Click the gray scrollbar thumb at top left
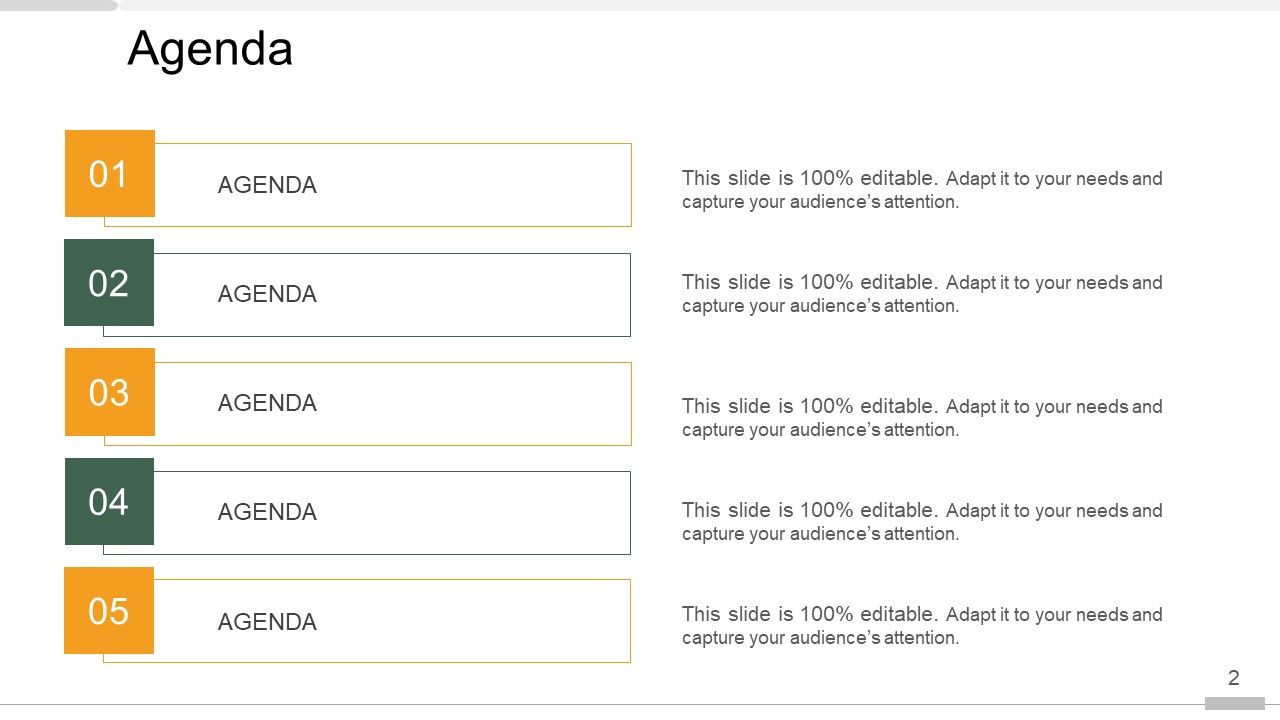1280x720 pixels. coord(58,5)
